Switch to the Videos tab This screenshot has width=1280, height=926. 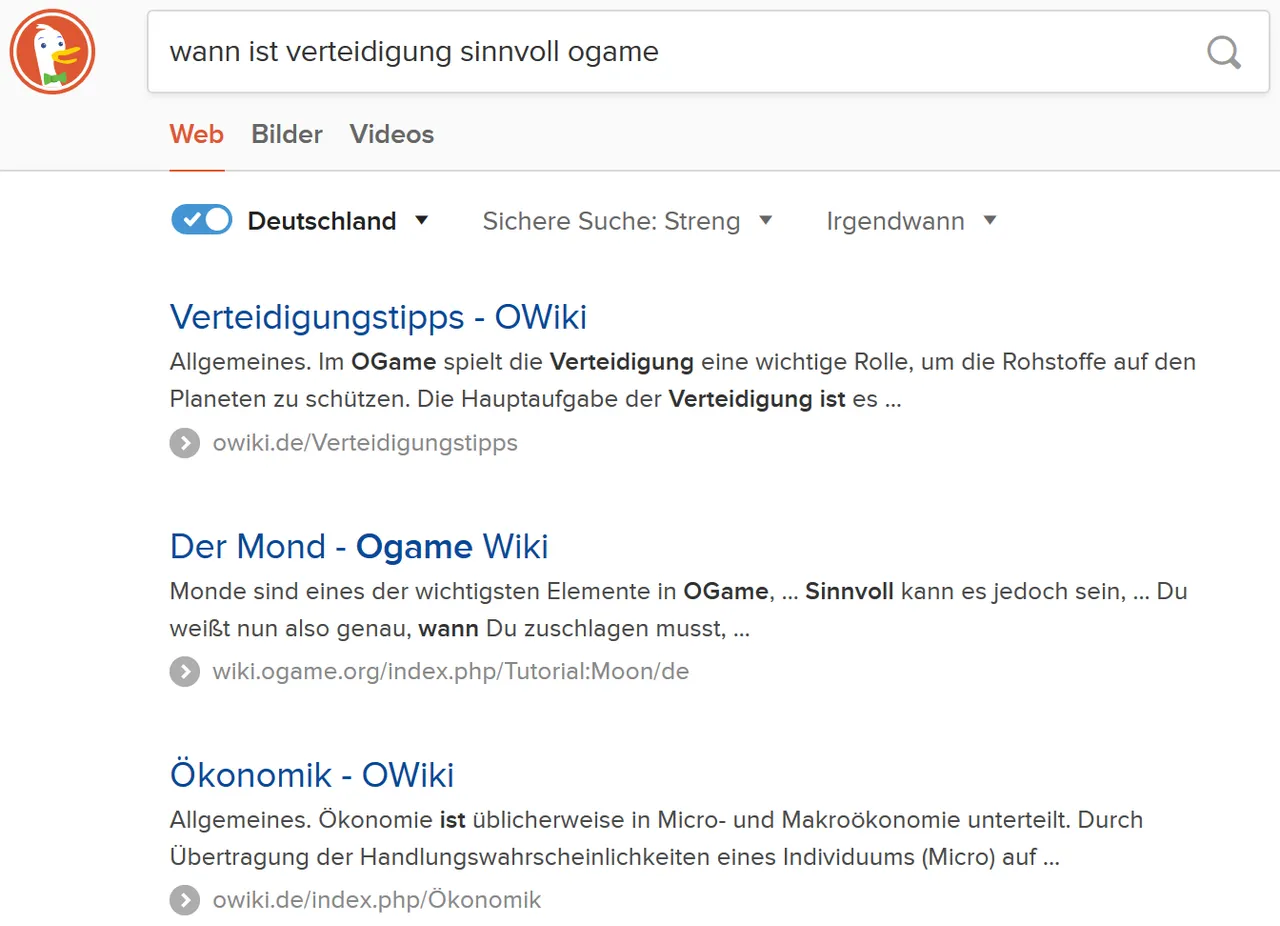392,134
